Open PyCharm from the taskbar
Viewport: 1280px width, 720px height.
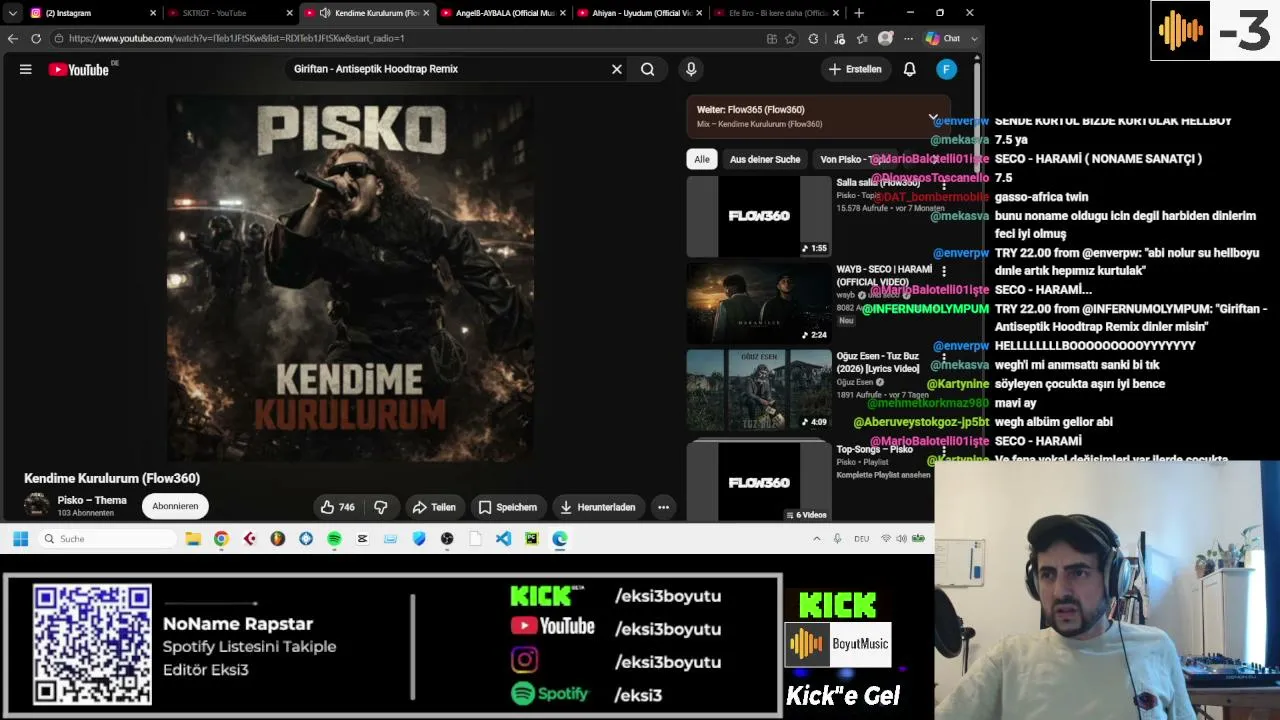point(531,538)
